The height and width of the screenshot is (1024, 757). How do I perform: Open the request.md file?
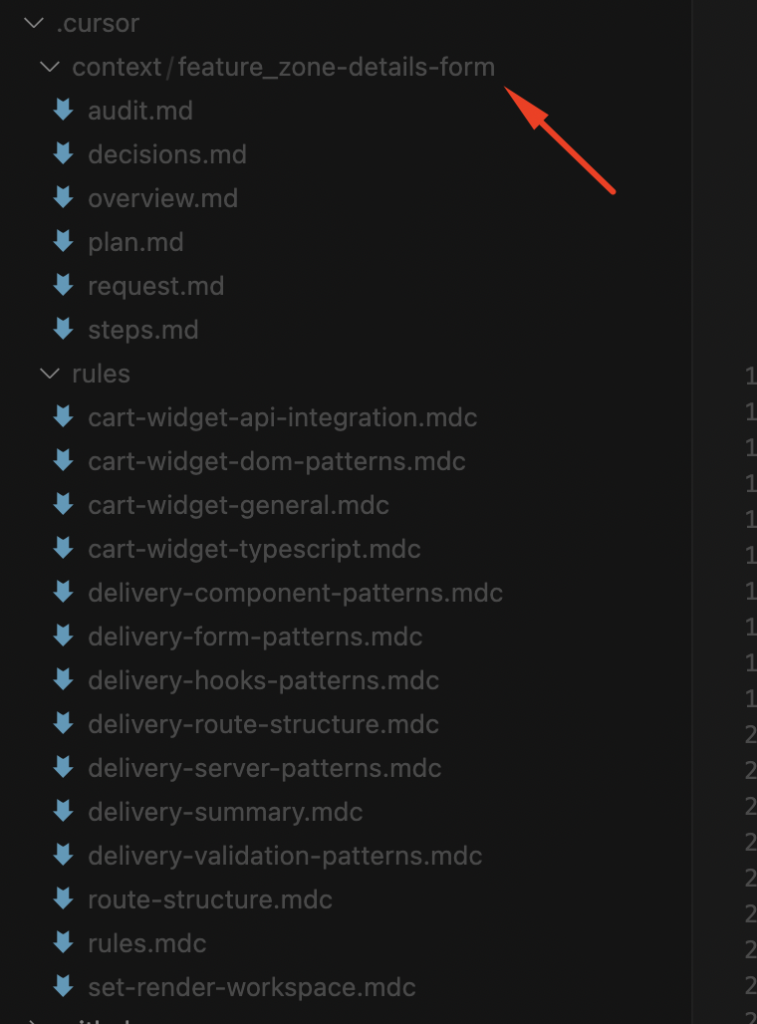[155, 286]
